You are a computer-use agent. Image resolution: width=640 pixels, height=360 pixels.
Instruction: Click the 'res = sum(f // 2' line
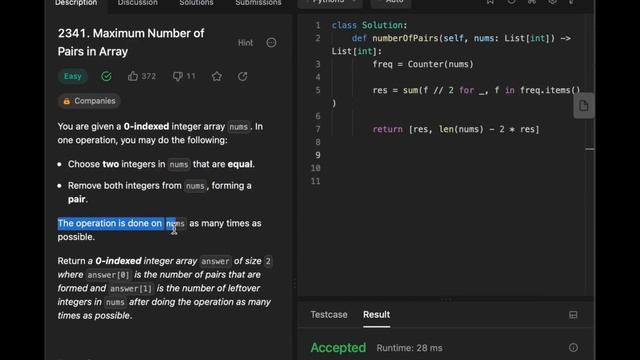(x=476, y=91)
